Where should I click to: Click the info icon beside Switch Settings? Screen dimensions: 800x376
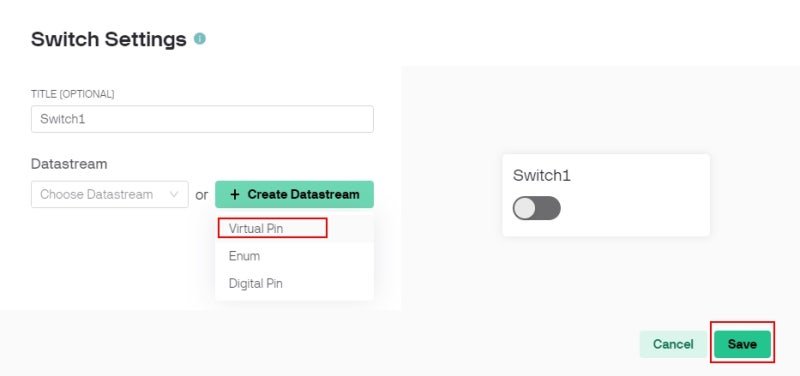(199, 39)
